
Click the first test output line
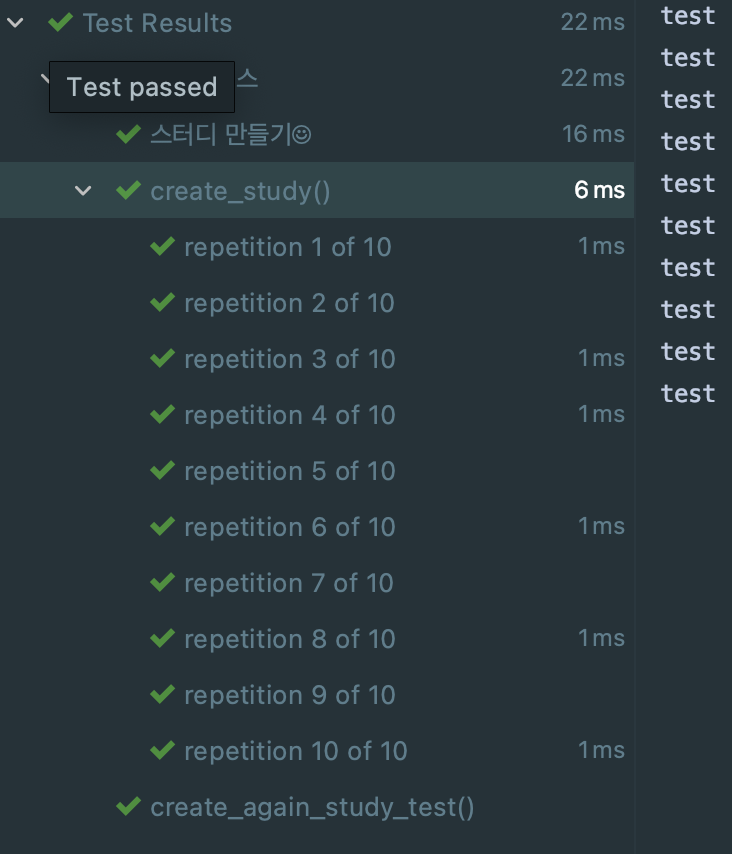688,15
